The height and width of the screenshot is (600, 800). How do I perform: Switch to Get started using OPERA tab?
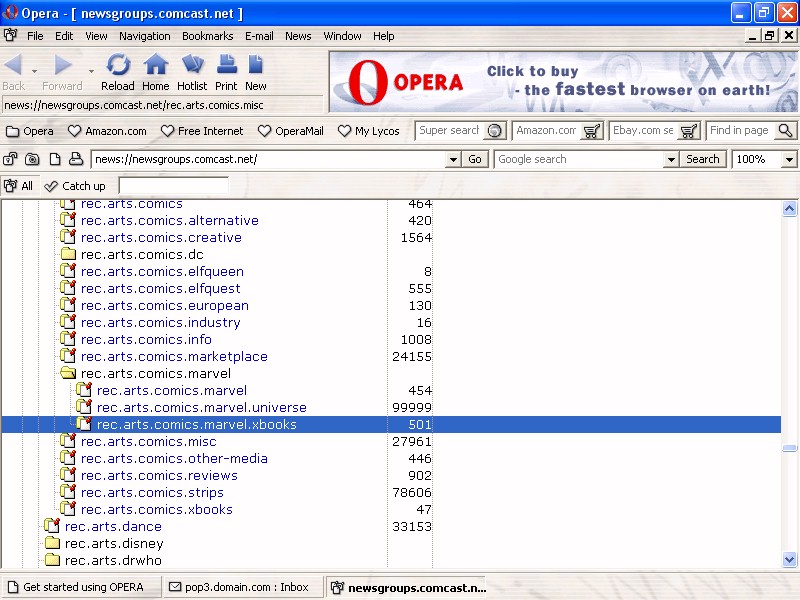[80, 587]
